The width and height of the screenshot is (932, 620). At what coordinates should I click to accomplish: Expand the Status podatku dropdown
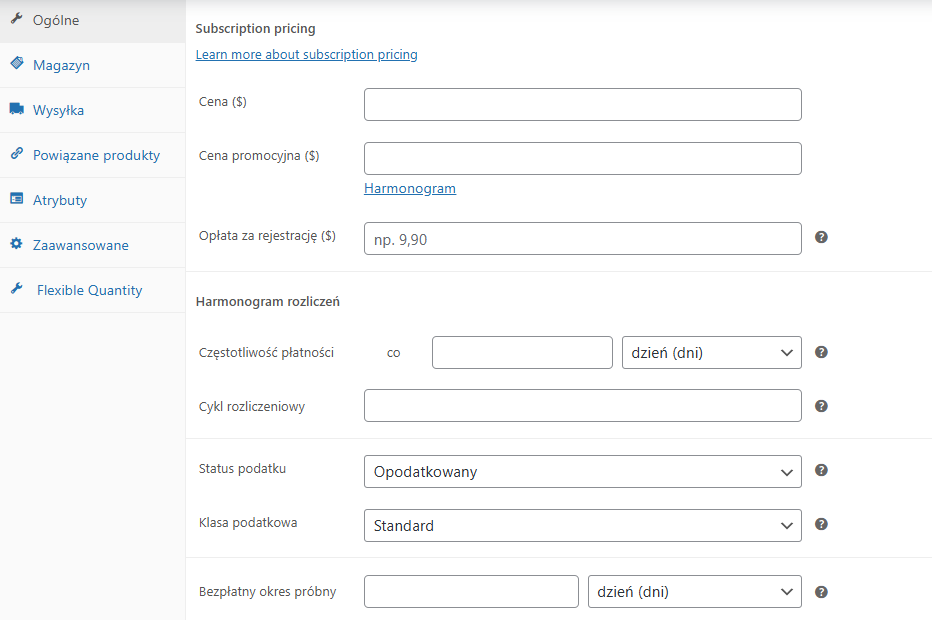(x=582, y=471)
